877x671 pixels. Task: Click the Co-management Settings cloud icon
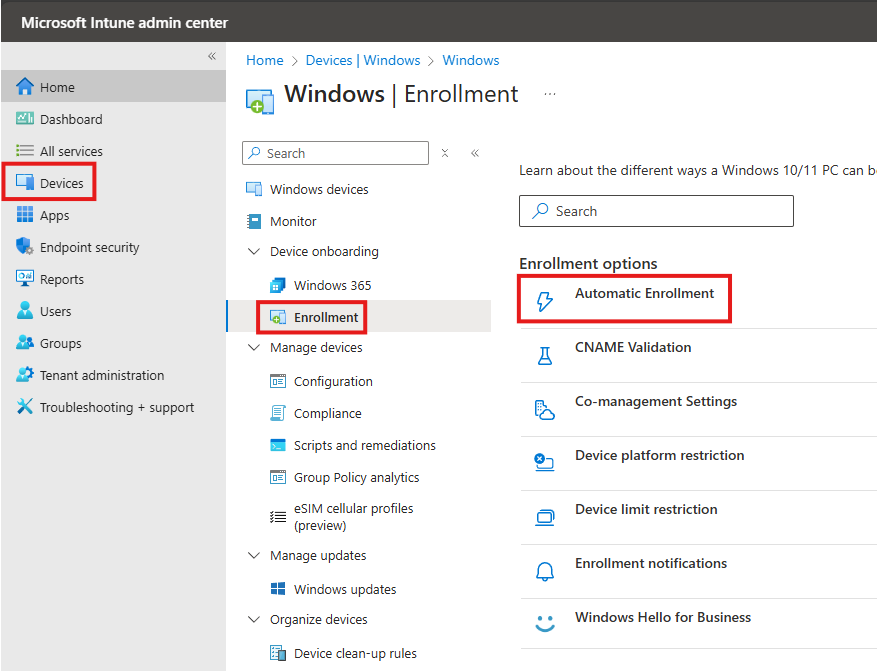545,409
